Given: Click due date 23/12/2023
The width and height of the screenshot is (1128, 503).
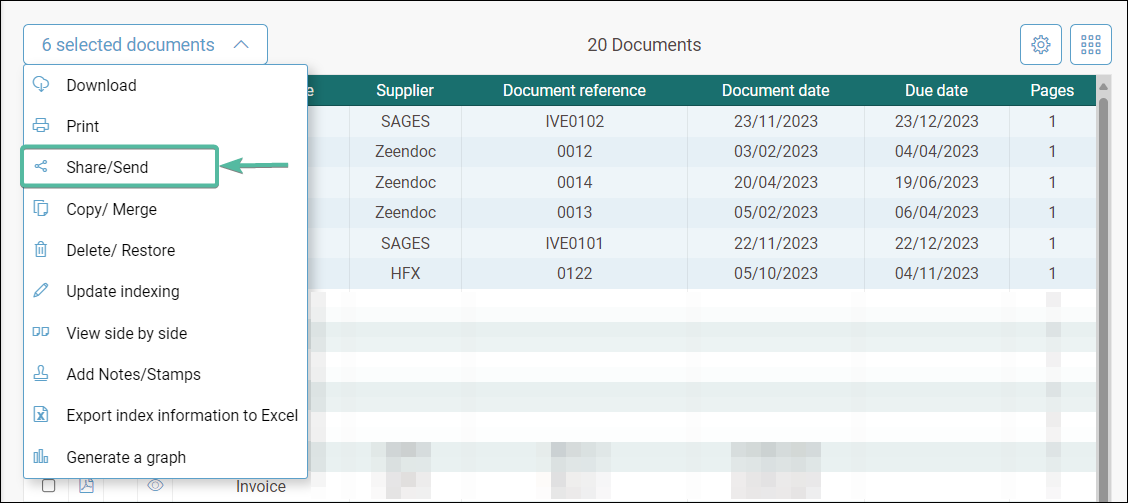Looking at the screenshot, I should coord(936,122).
